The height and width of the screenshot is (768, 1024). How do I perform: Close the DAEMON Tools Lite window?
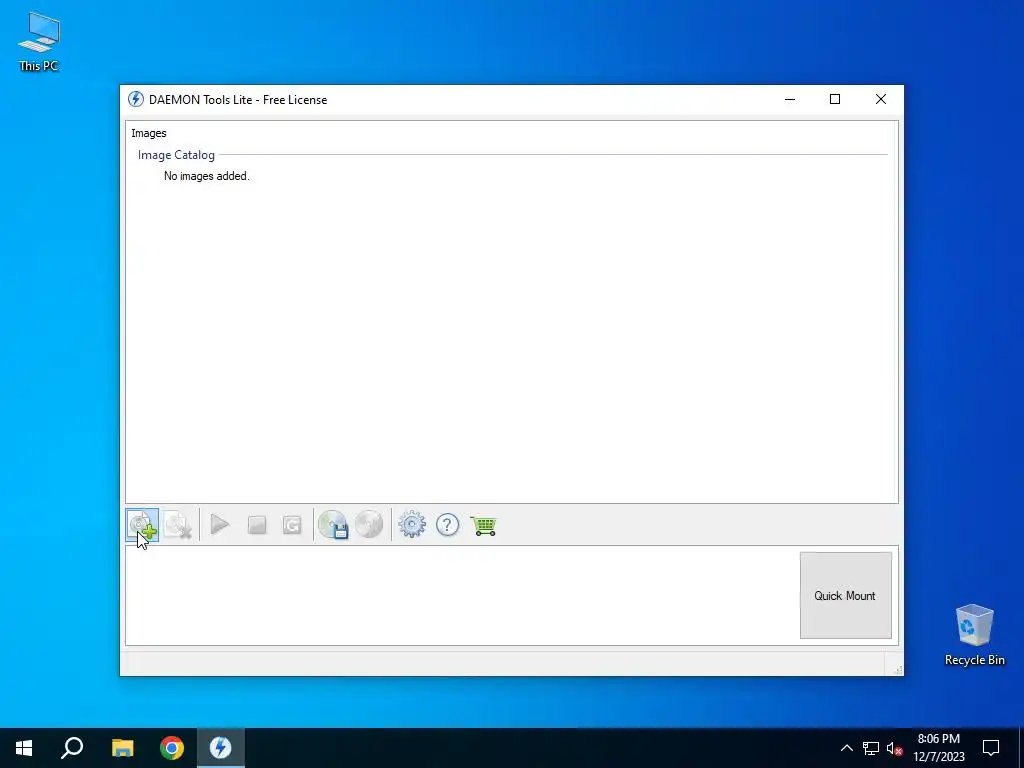click(881, 99)
